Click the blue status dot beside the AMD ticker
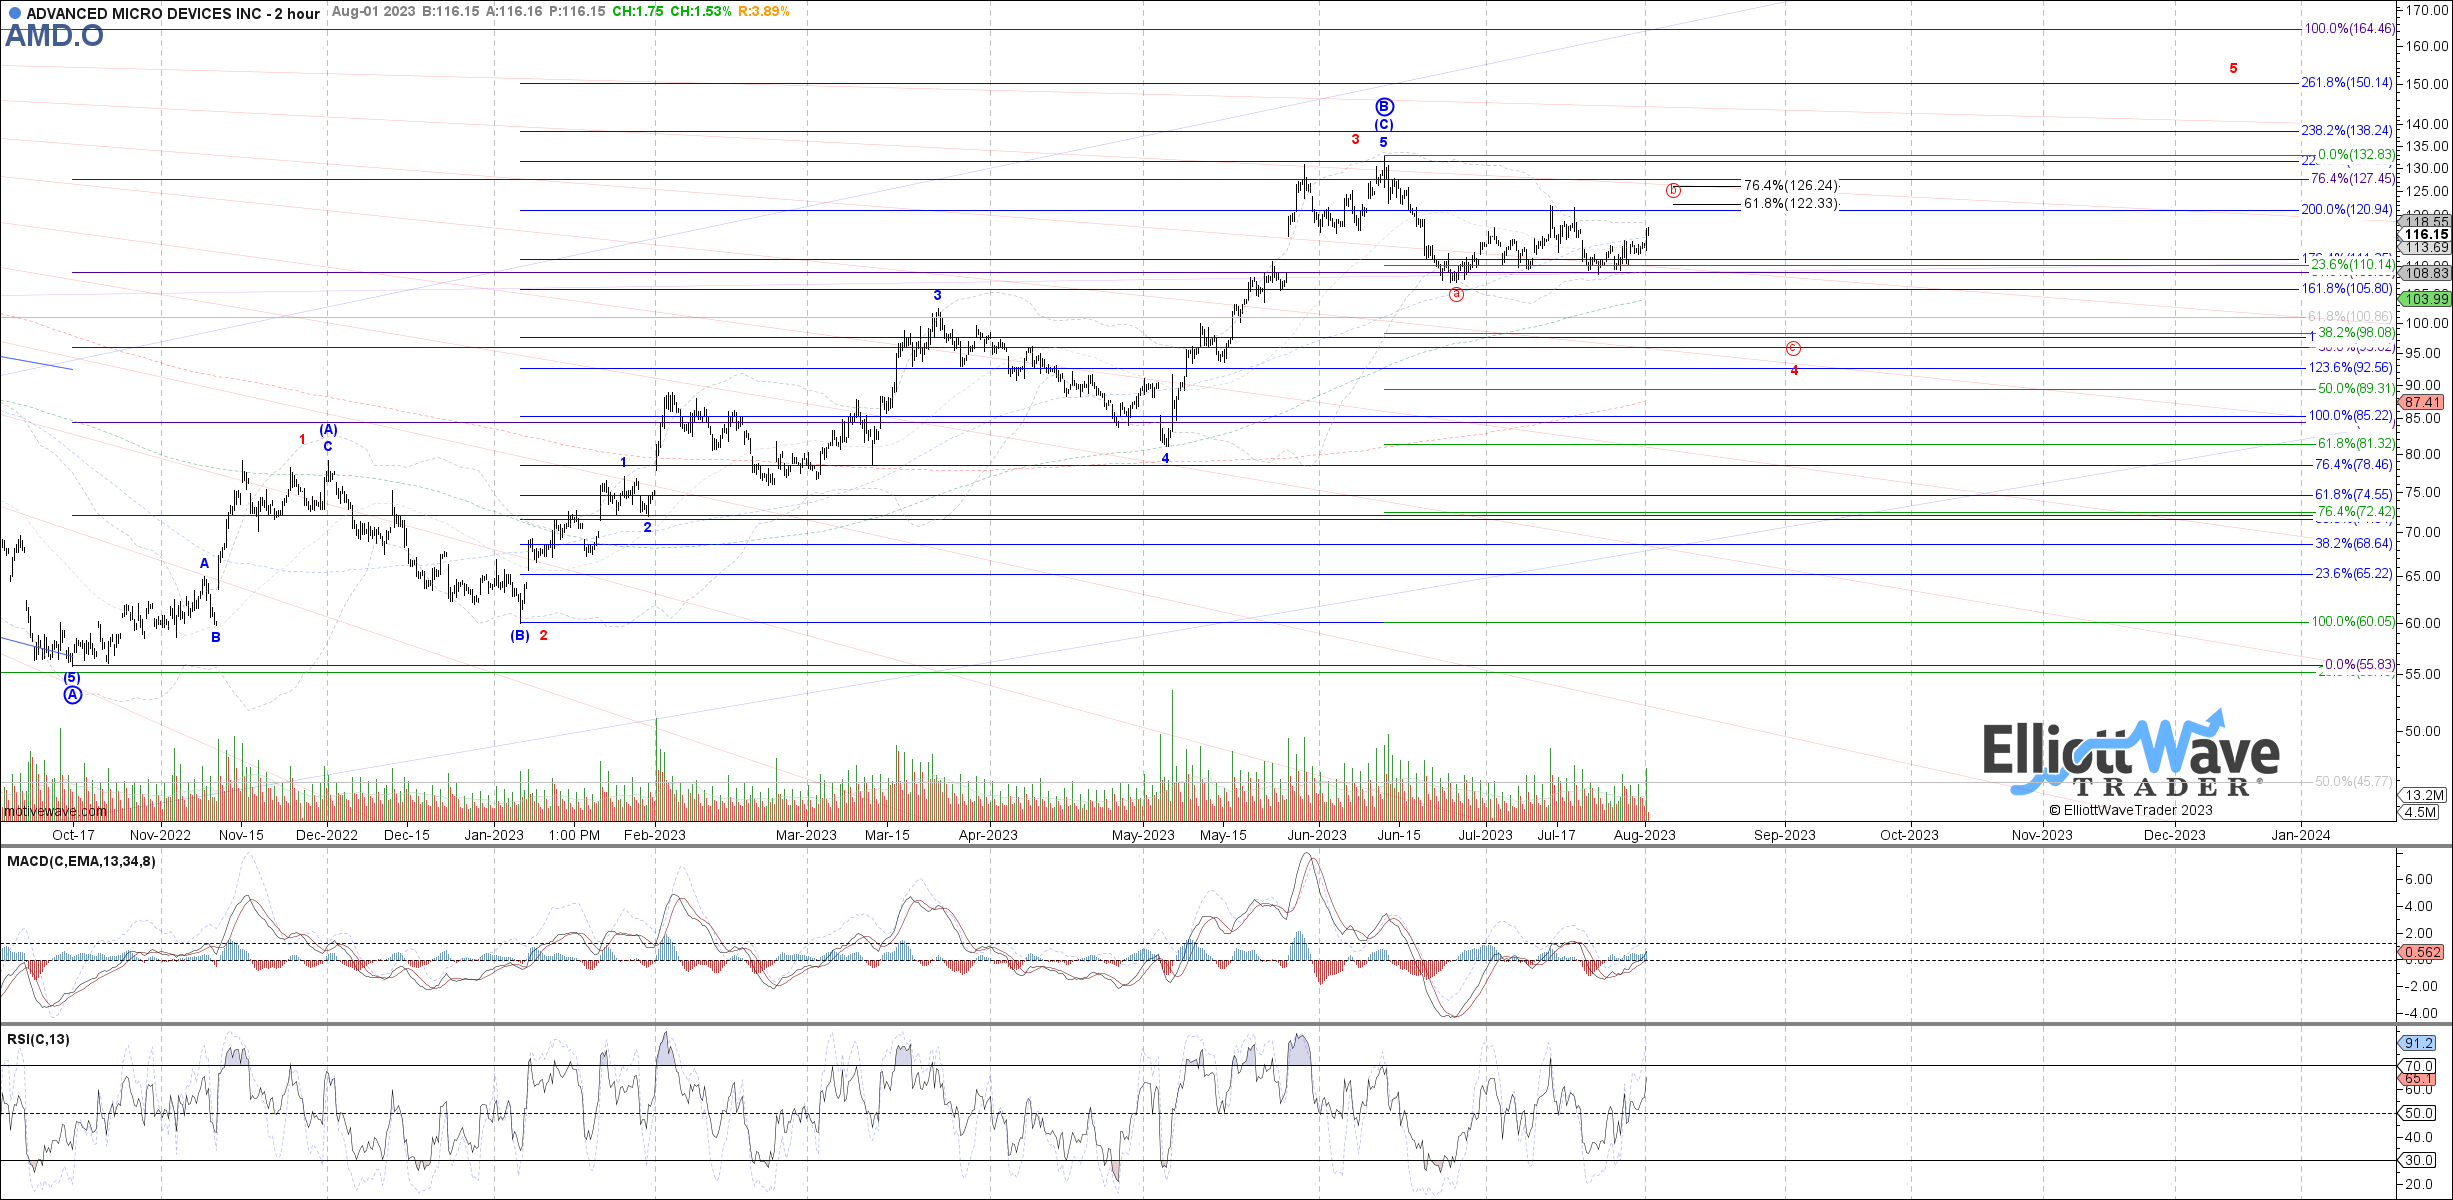Viewport: 2453px width, 1200px height. (13, 14)
